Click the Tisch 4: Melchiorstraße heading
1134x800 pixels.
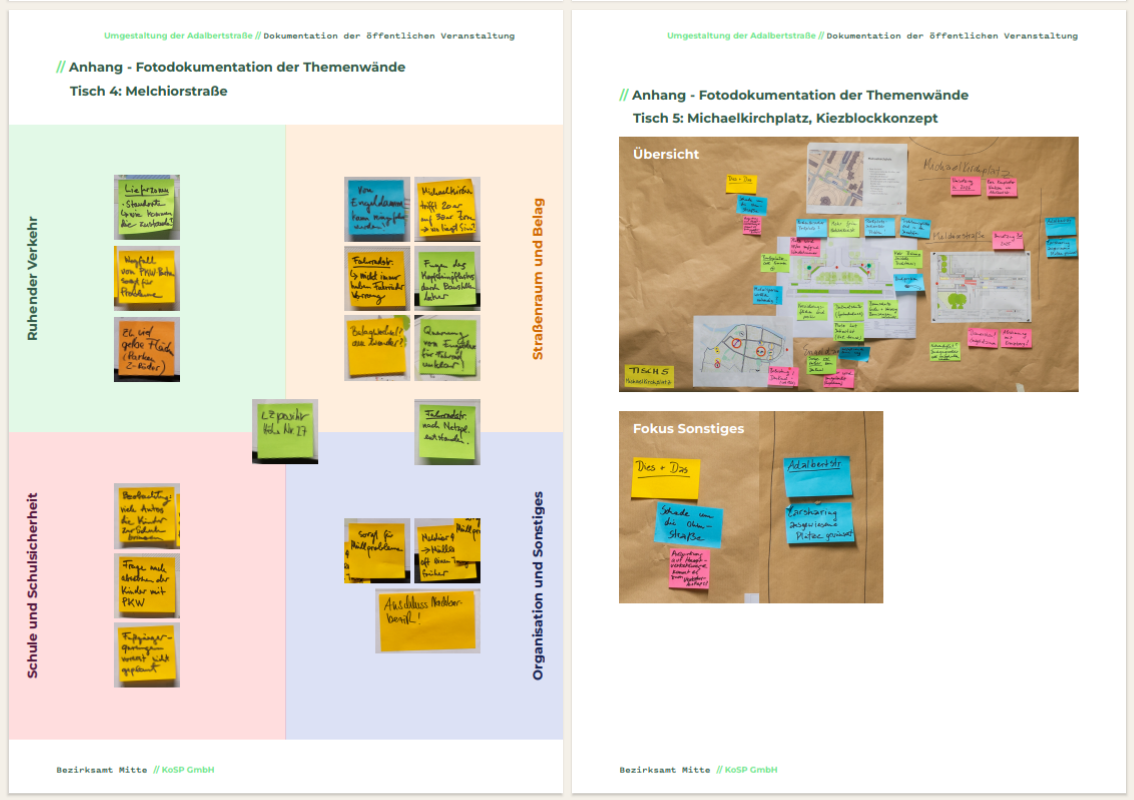[x=148, y=91]
